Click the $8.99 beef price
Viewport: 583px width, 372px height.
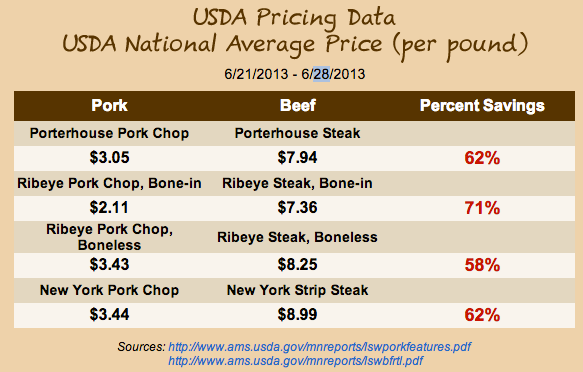click(x=297, y=314)
